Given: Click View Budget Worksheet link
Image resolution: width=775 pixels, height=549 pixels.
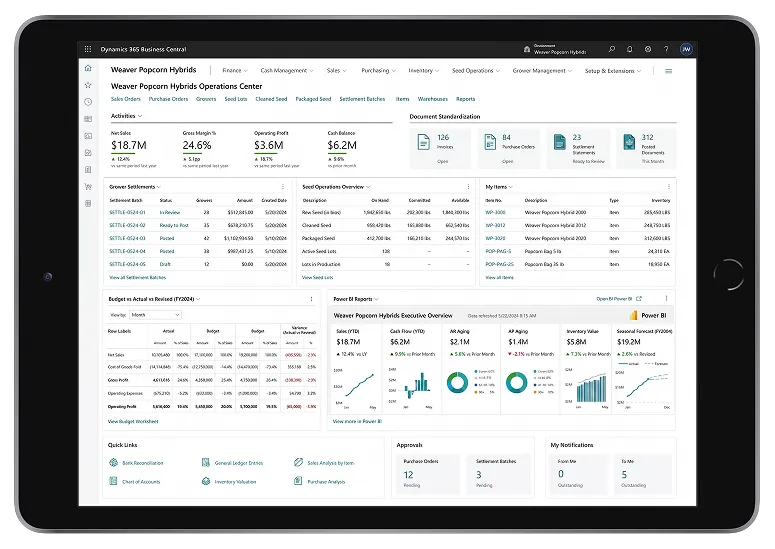Looking at the screenshot, I should [133, 422].
